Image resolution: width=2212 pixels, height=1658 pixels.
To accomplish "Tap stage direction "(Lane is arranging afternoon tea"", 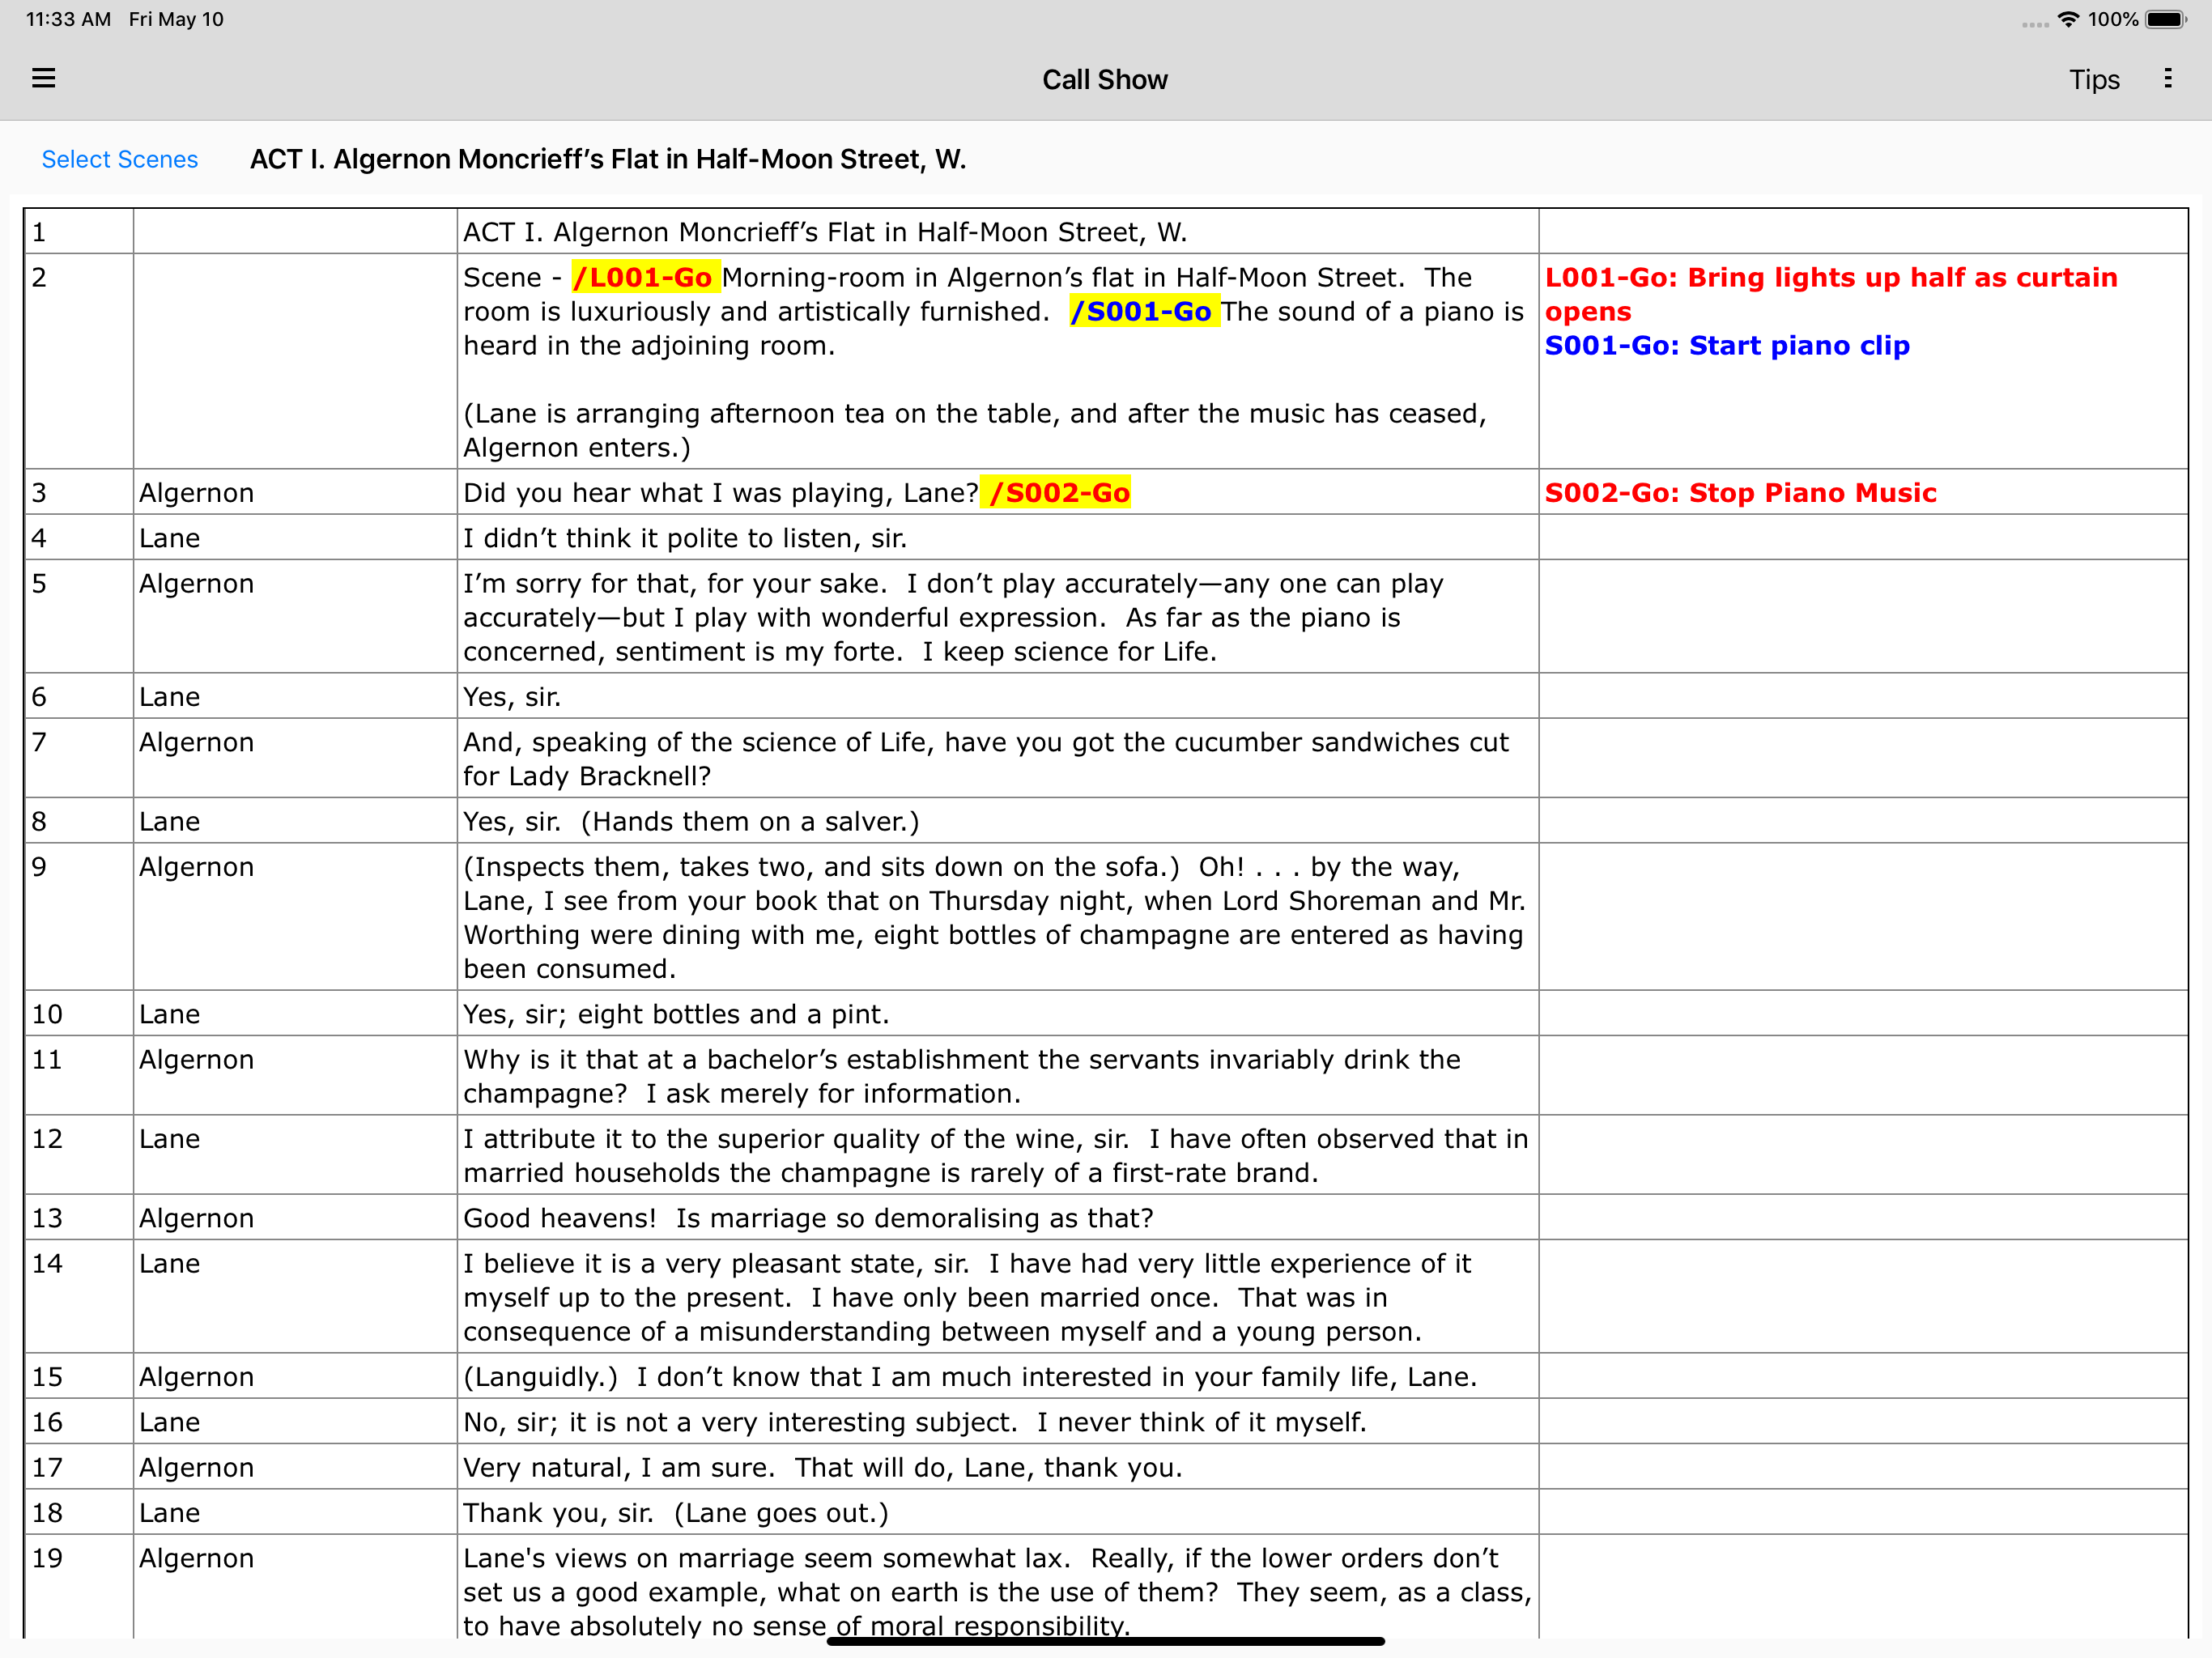I will click(x=975, y=430).
